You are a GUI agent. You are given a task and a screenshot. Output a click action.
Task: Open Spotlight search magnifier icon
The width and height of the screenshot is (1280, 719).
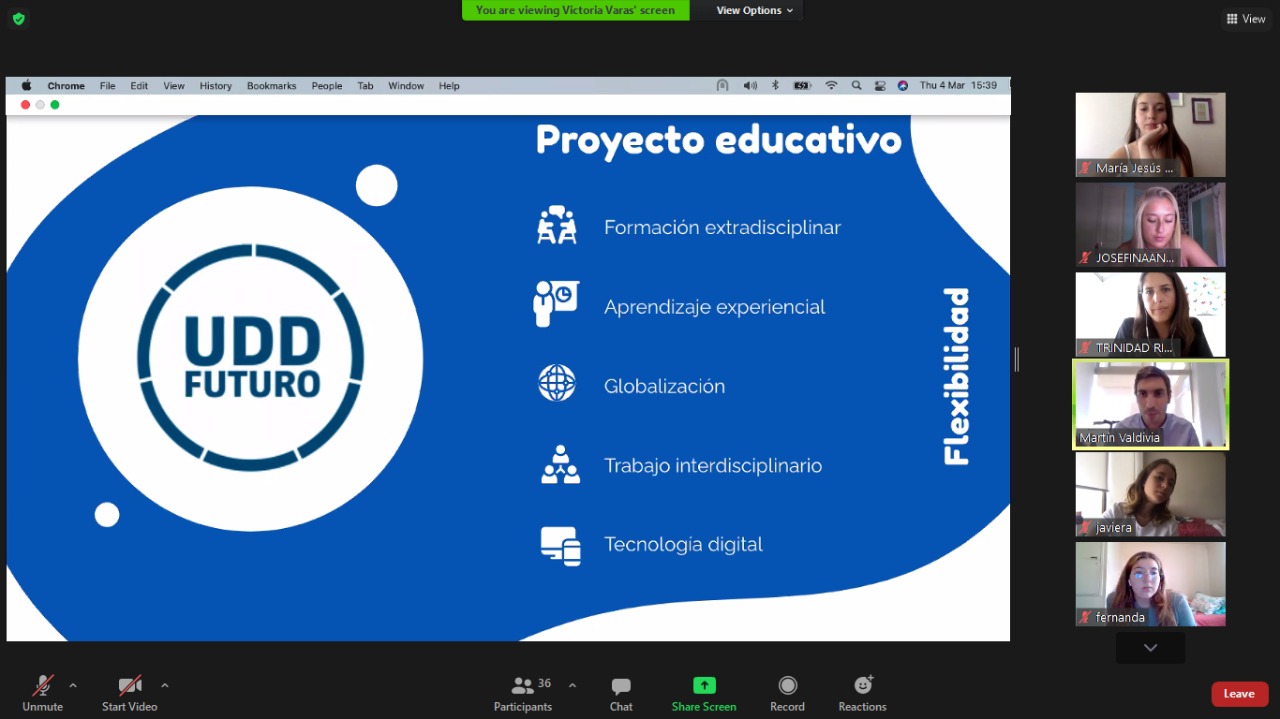[x=856, y=86]
